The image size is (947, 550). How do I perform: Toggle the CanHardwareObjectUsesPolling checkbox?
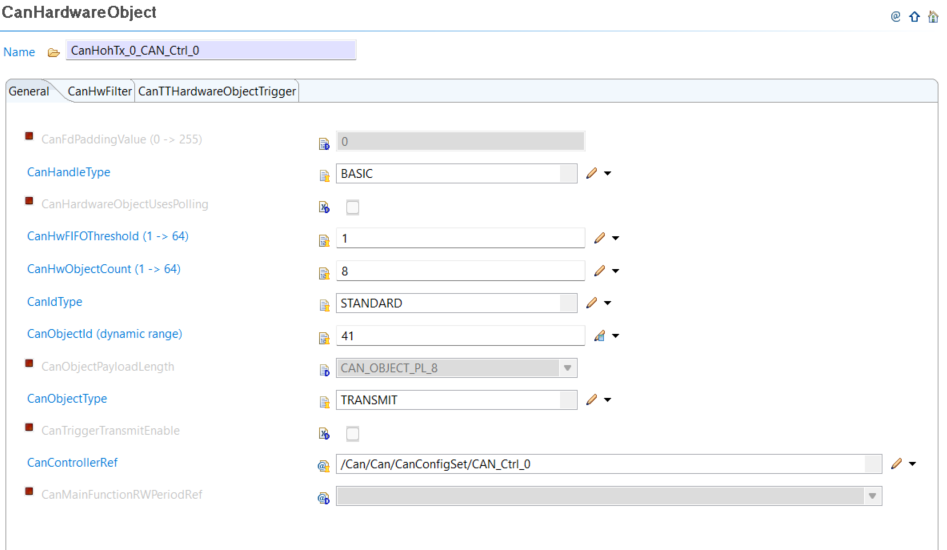tap(352, 208)
